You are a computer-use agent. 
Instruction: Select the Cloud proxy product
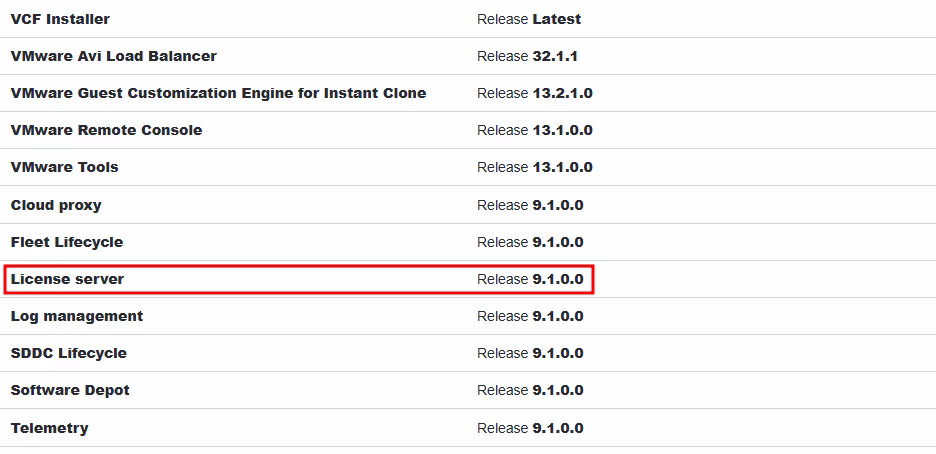point(56,205)
